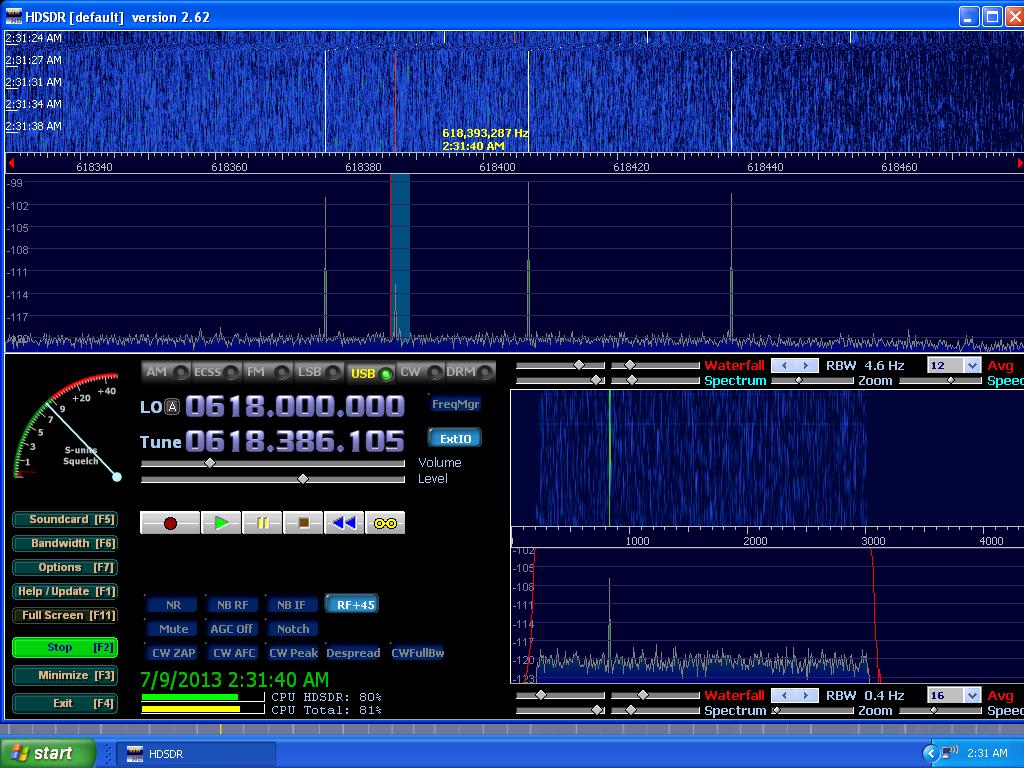
Task: Toggle the NR noise reduction button
Action: (173, 605)
